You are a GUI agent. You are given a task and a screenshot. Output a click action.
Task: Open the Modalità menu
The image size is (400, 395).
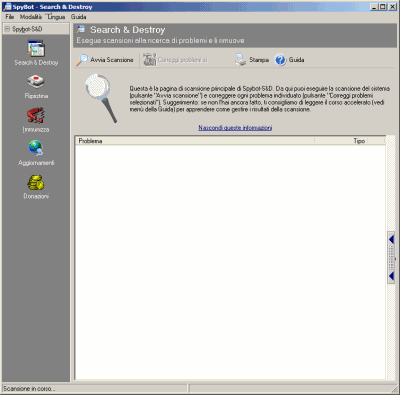click(x=31, y=17)
